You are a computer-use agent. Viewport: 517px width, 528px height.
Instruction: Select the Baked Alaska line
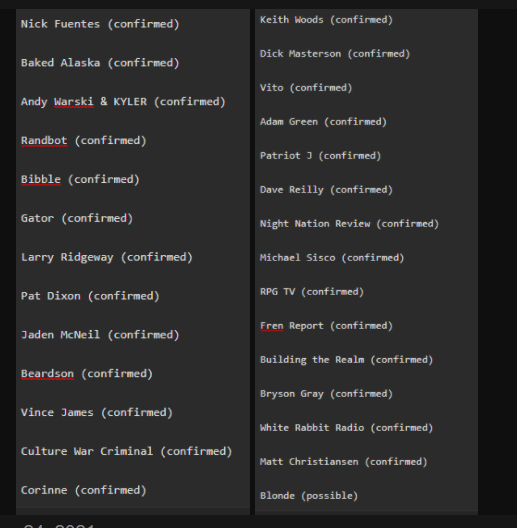100,63
